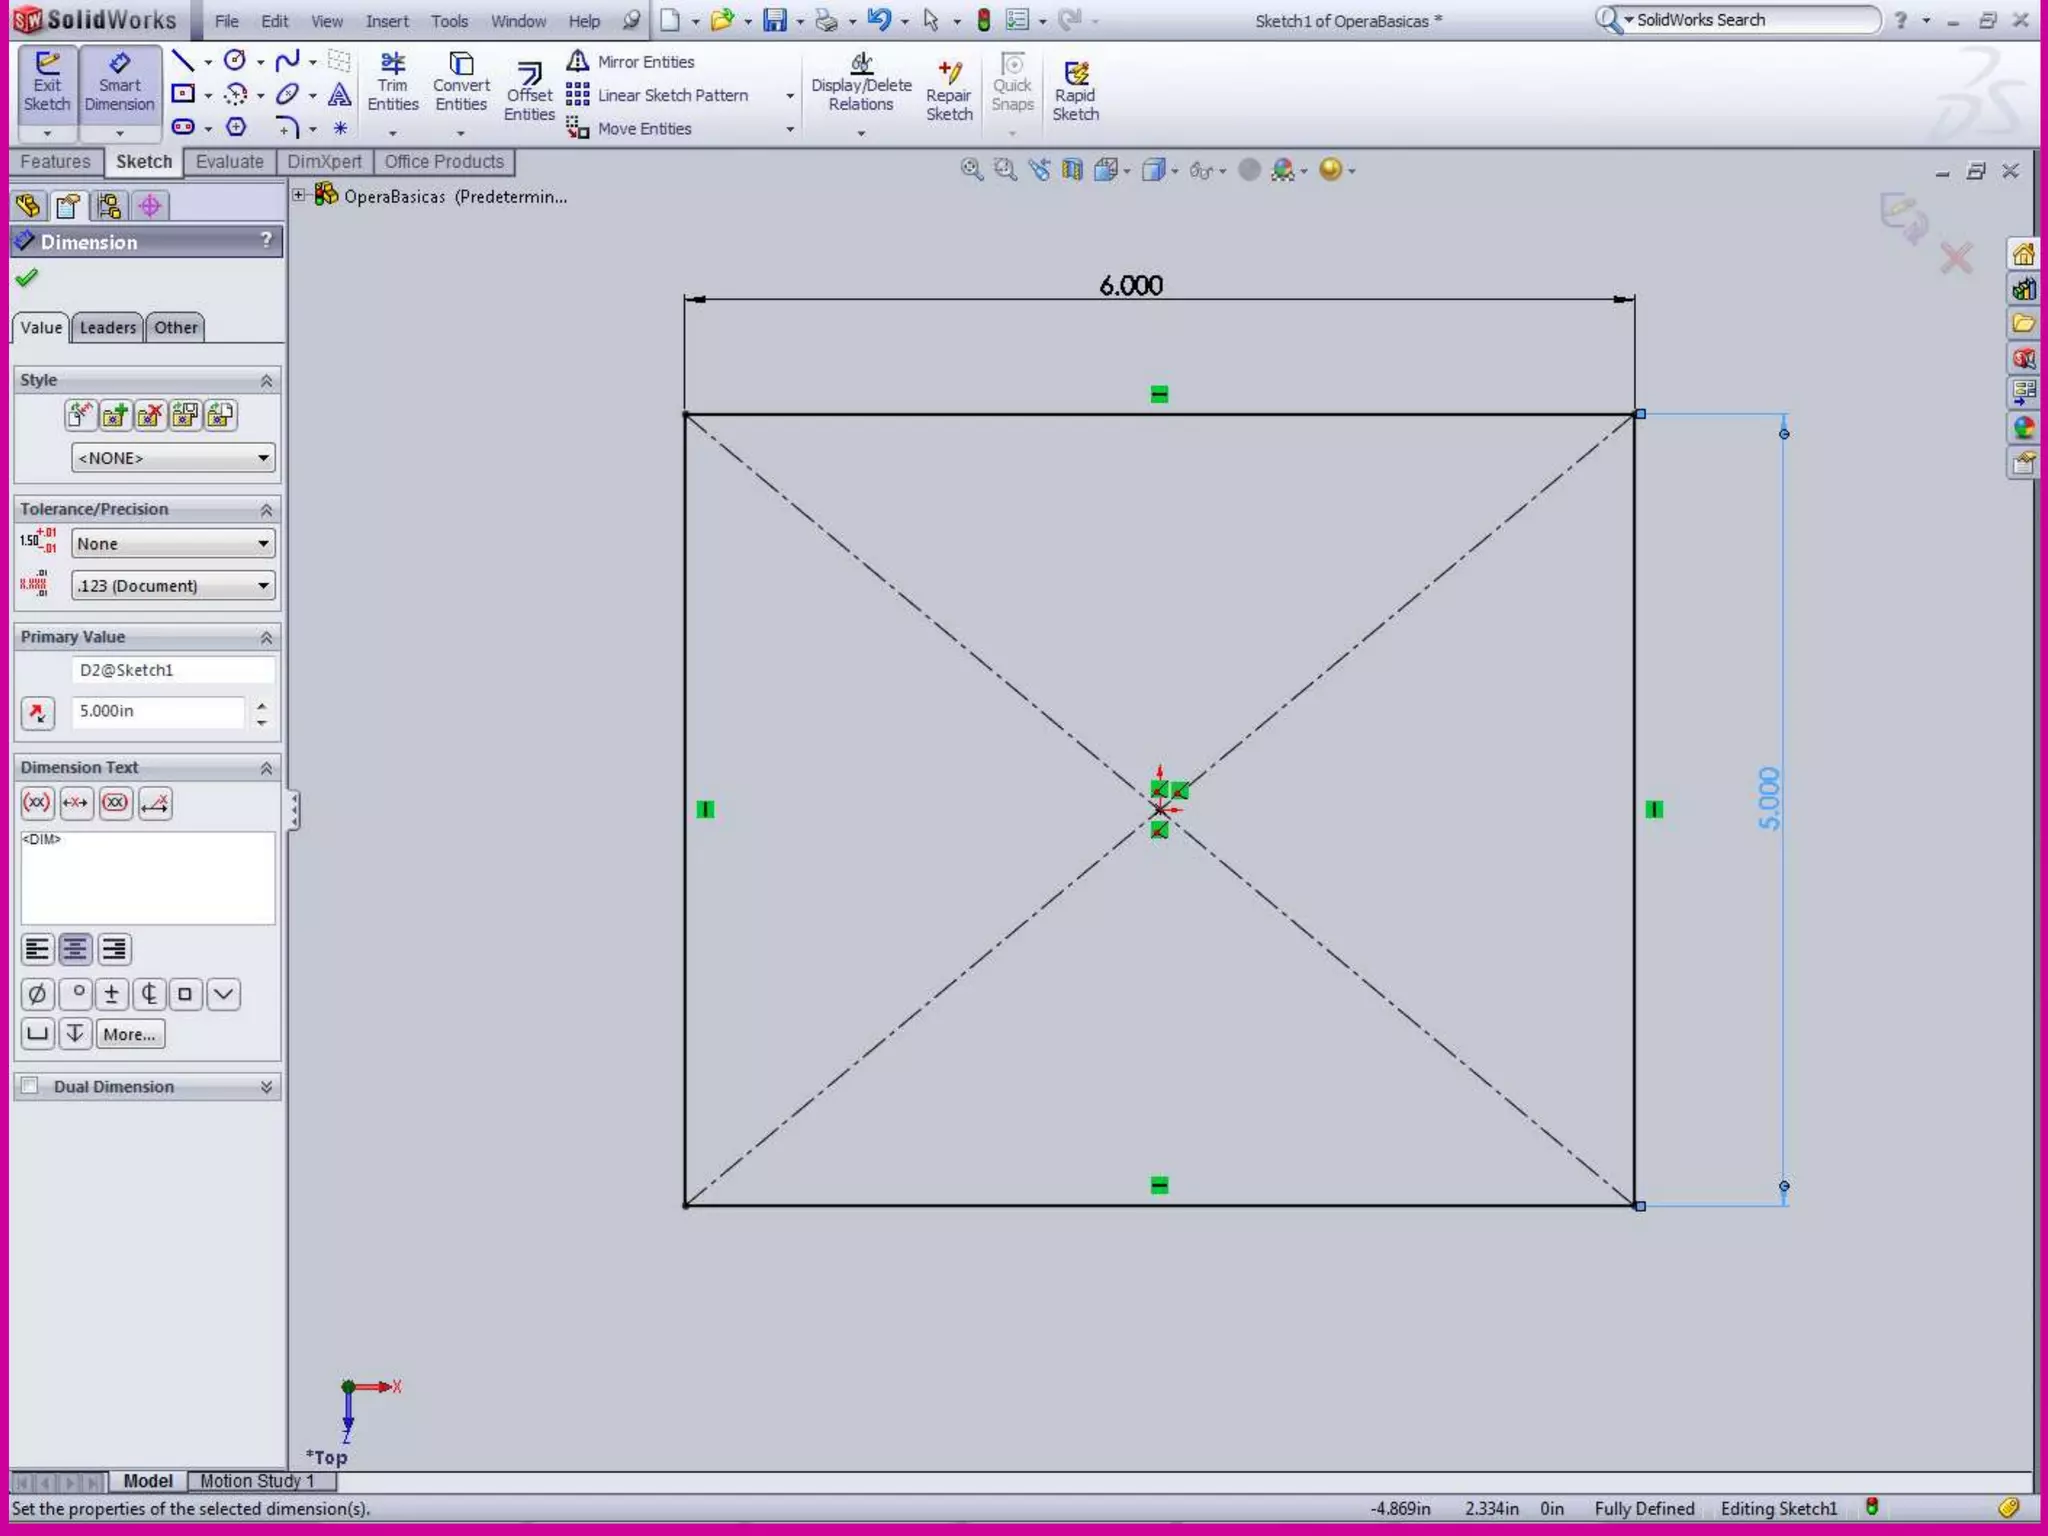This screenshot has width=2048, height=1536.
Task: Click the Rapid Sketch icon
Action: click(1075, 92)
